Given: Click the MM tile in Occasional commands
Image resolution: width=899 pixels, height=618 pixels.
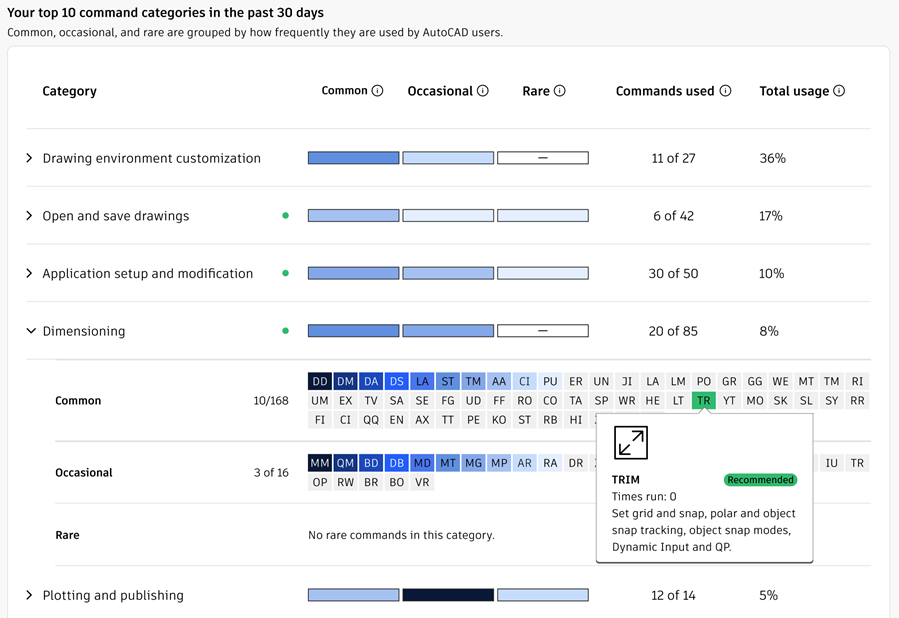Looking at the screenshot, I should 320,463.
